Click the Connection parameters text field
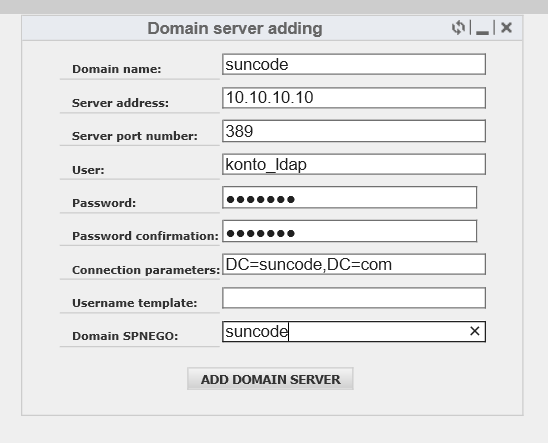 (x=354, y=264)
